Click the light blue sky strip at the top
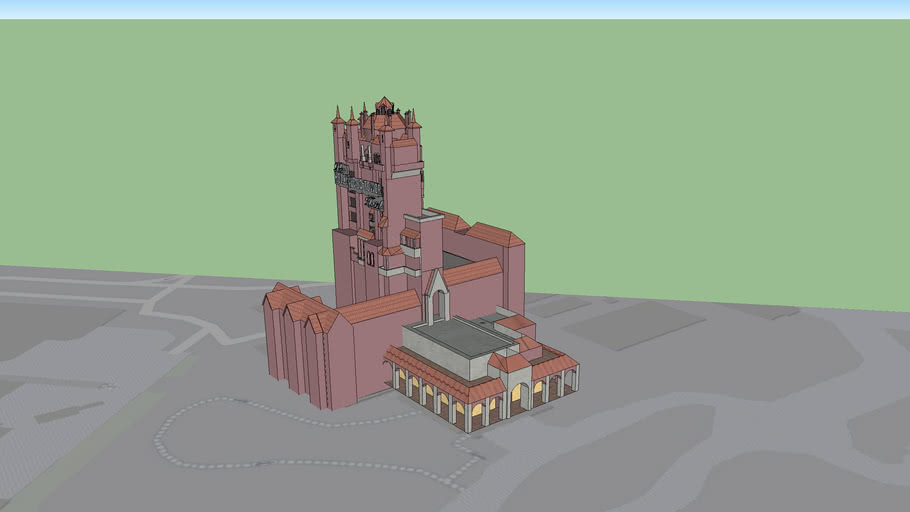Viewport: 910px width, 512px height. tap(455, 9)
